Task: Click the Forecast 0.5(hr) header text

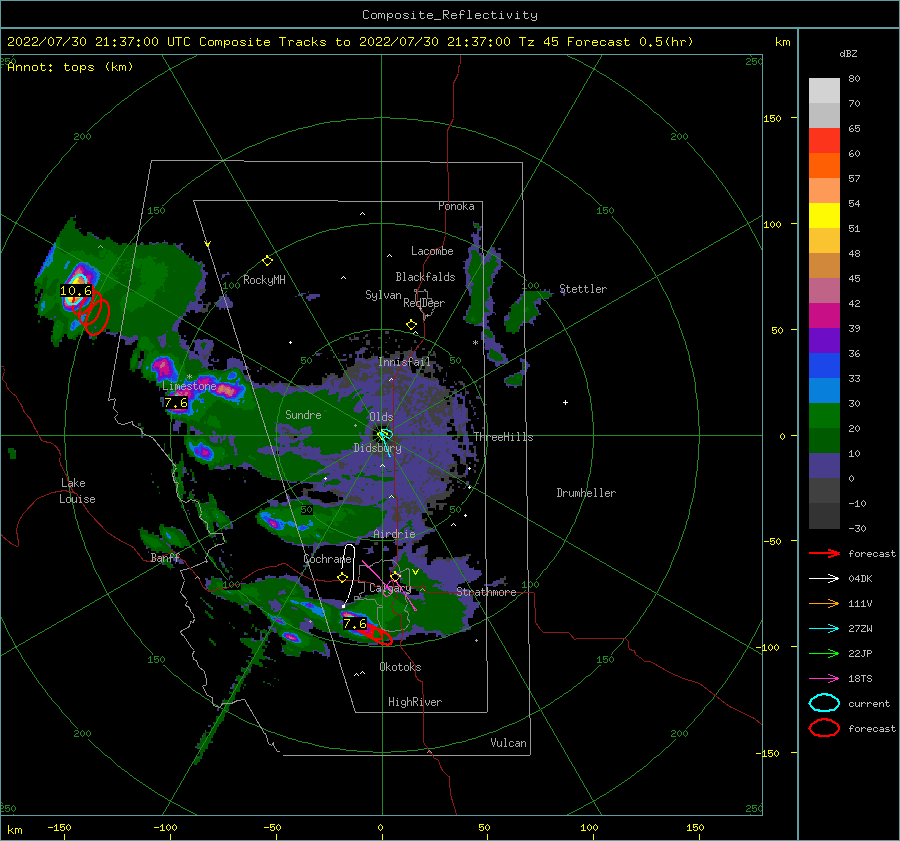Action: point(630,42)
